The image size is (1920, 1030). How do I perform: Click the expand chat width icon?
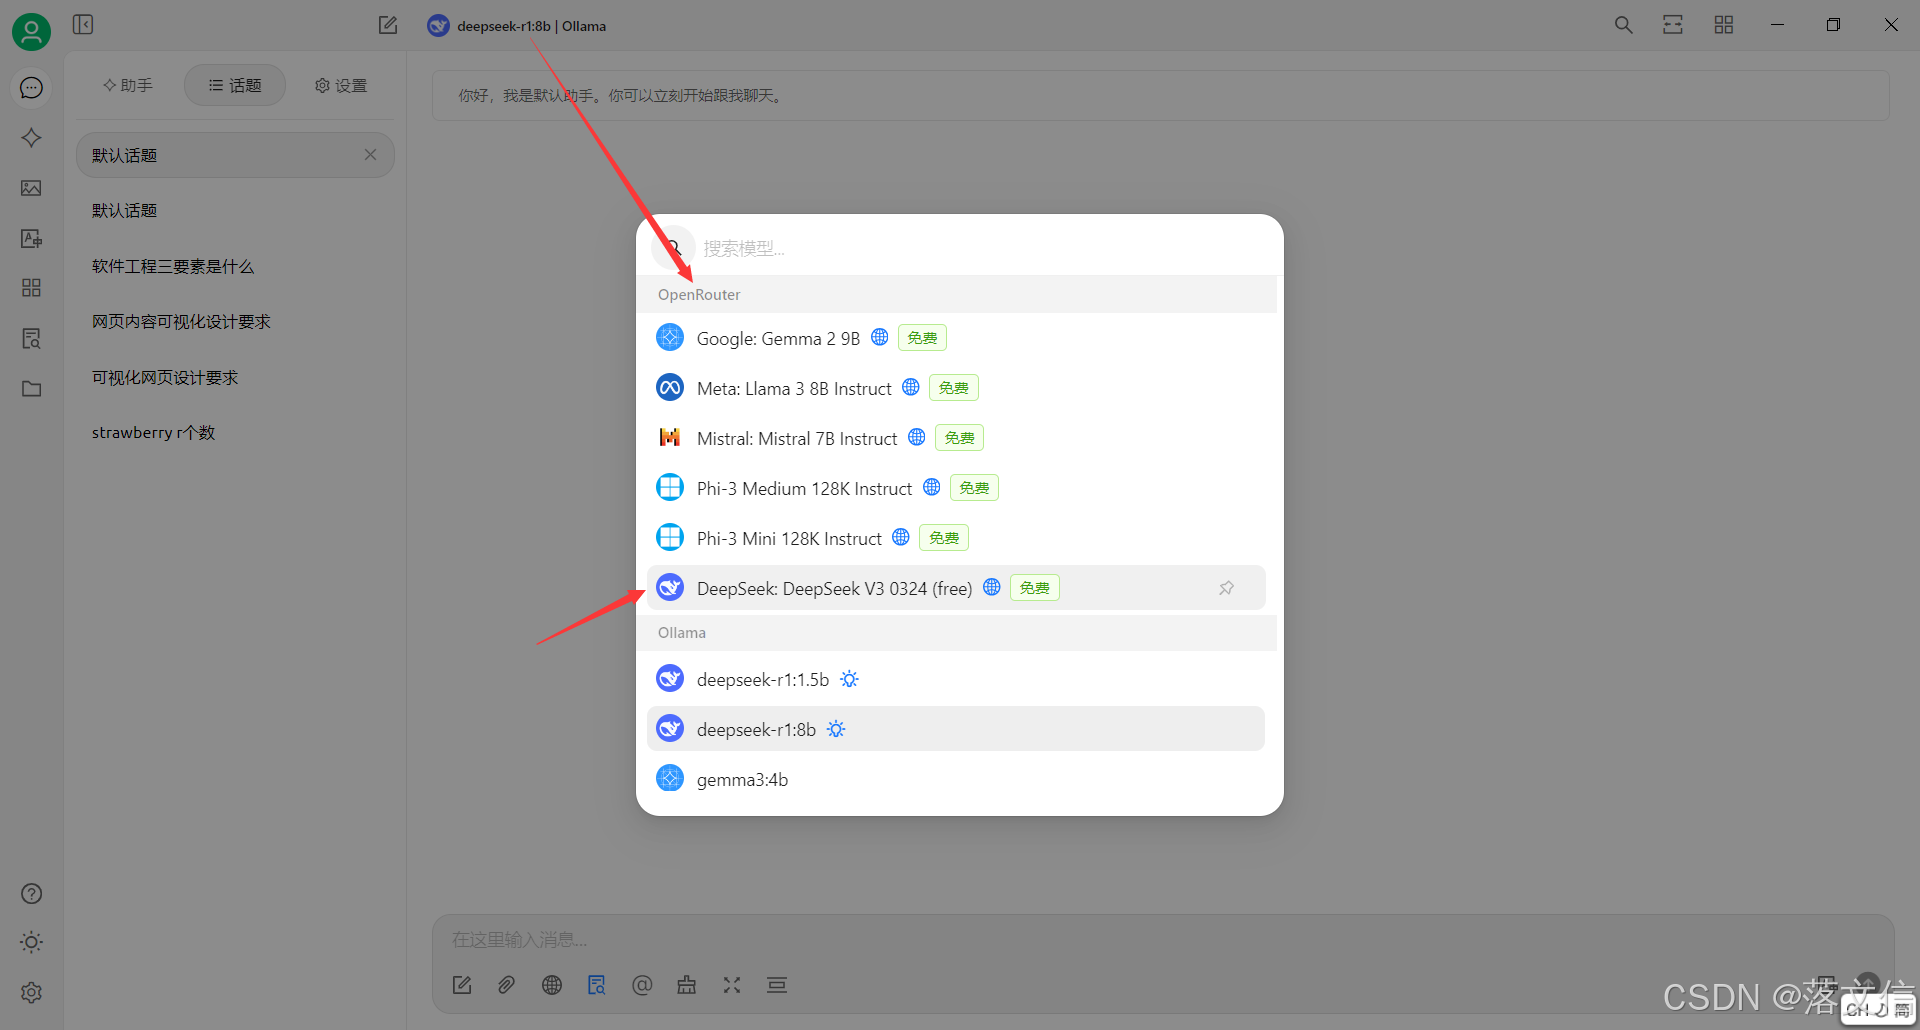(1673, 25)
